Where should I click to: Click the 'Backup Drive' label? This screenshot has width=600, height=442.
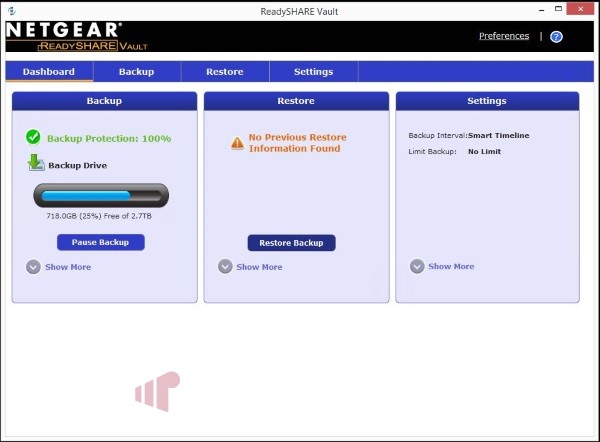click(x=78, y=165)
